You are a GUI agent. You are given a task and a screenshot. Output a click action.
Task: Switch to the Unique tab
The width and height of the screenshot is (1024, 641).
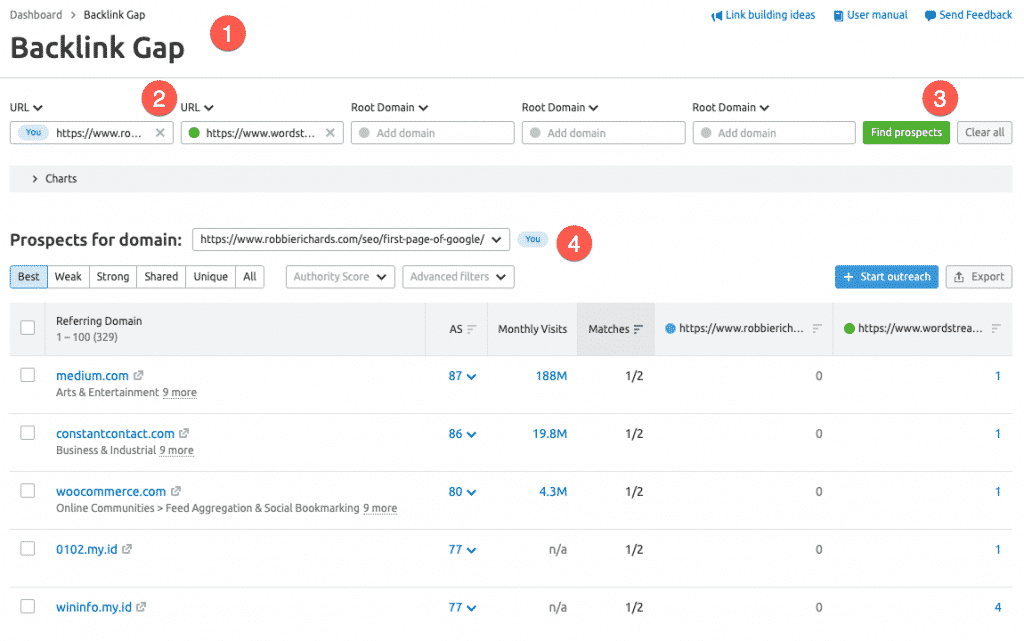click(209, 277)
